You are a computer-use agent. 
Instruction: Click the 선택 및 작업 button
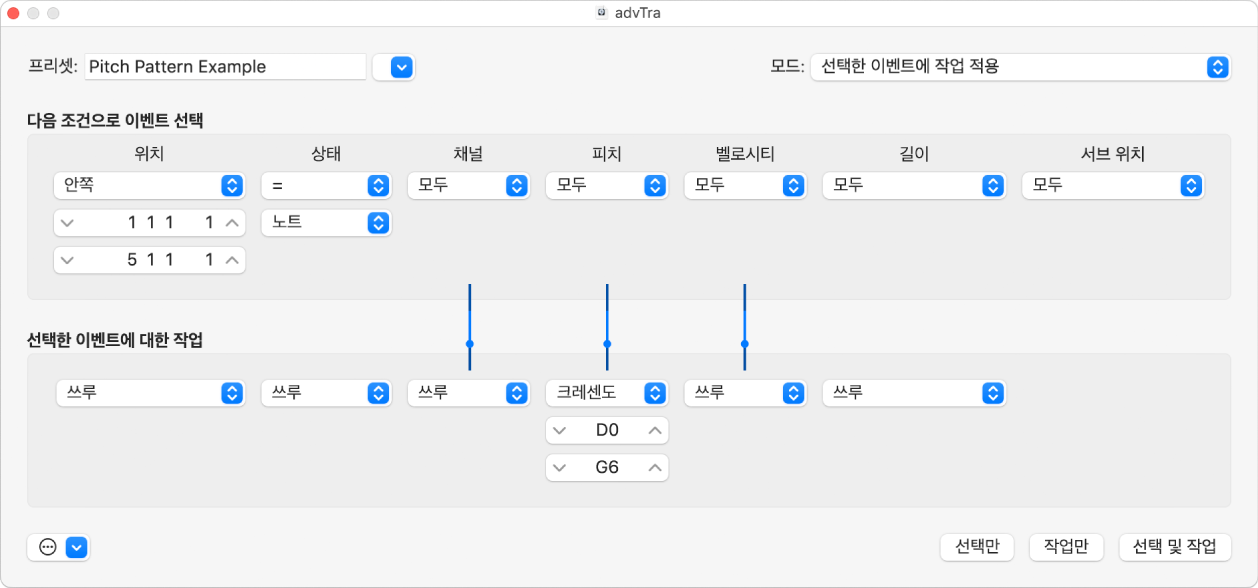(x=1174, y=547)
